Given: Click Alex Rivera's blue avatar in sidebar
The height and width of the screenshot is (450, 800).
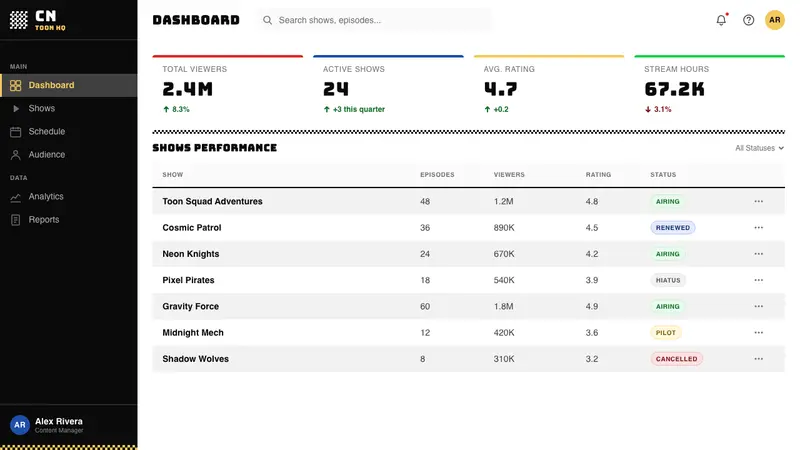Looking at the screenshot, I should [x=20, y=424].
